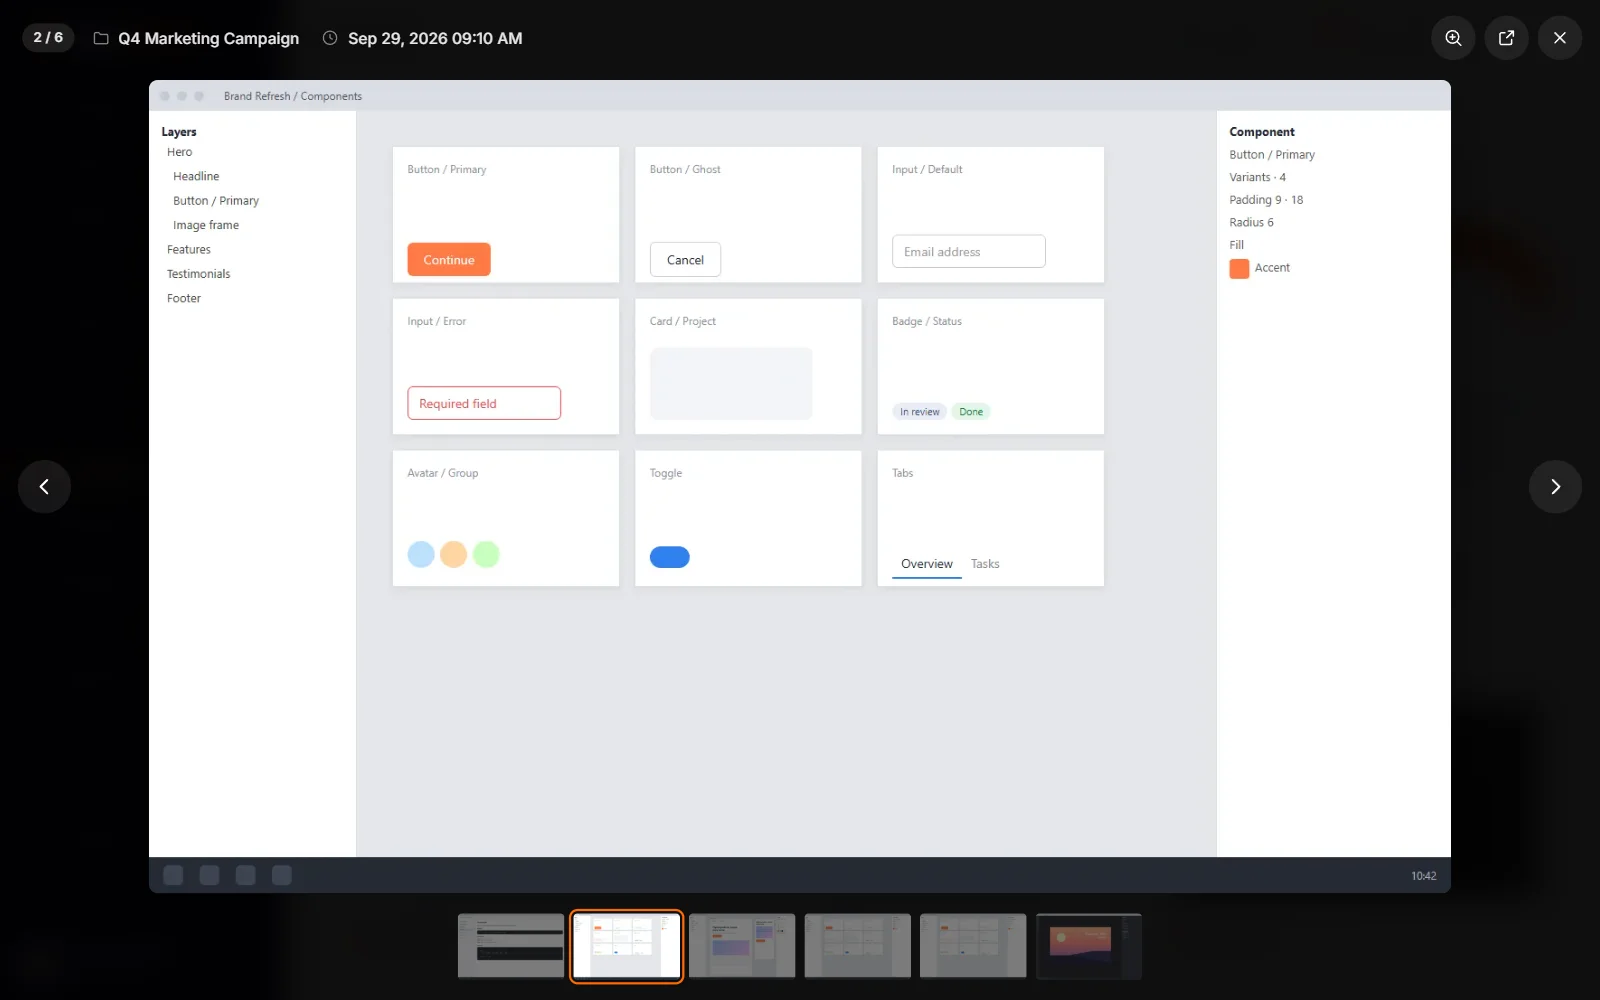Click the Input / Error card label
The width and height of the screenshot is (1600, 1000).
coord(437,322)
